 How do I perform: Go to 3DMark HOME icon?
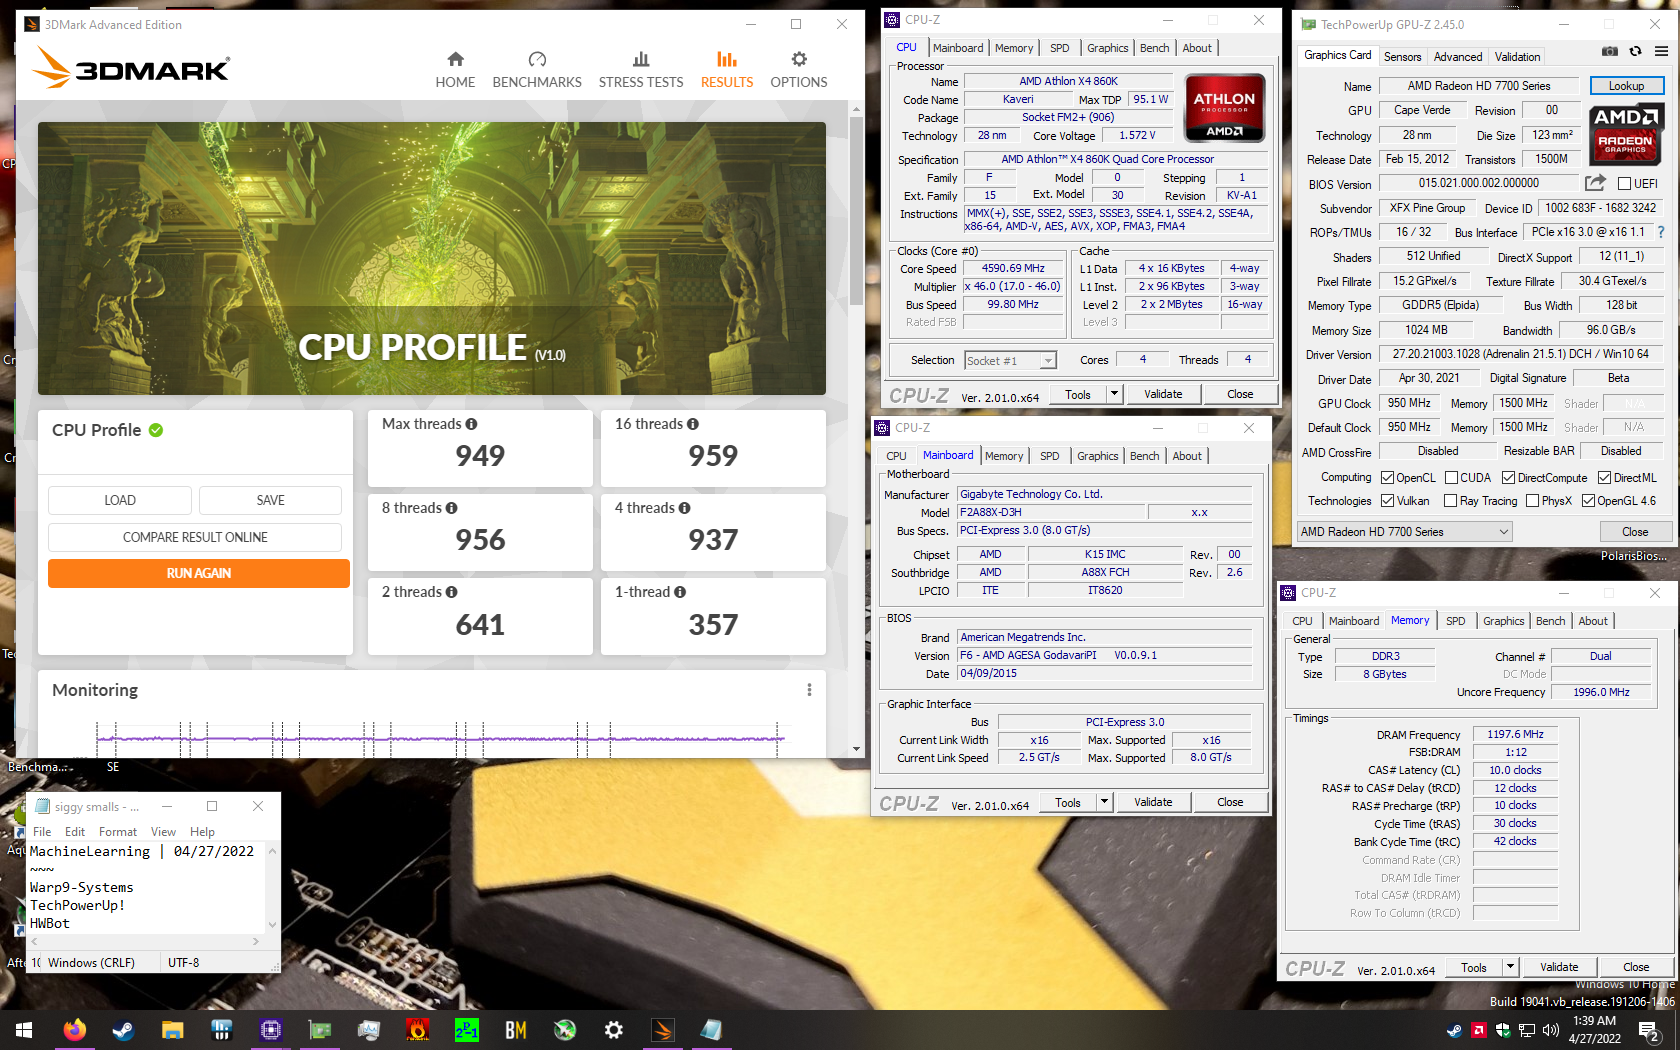point(455,59)
